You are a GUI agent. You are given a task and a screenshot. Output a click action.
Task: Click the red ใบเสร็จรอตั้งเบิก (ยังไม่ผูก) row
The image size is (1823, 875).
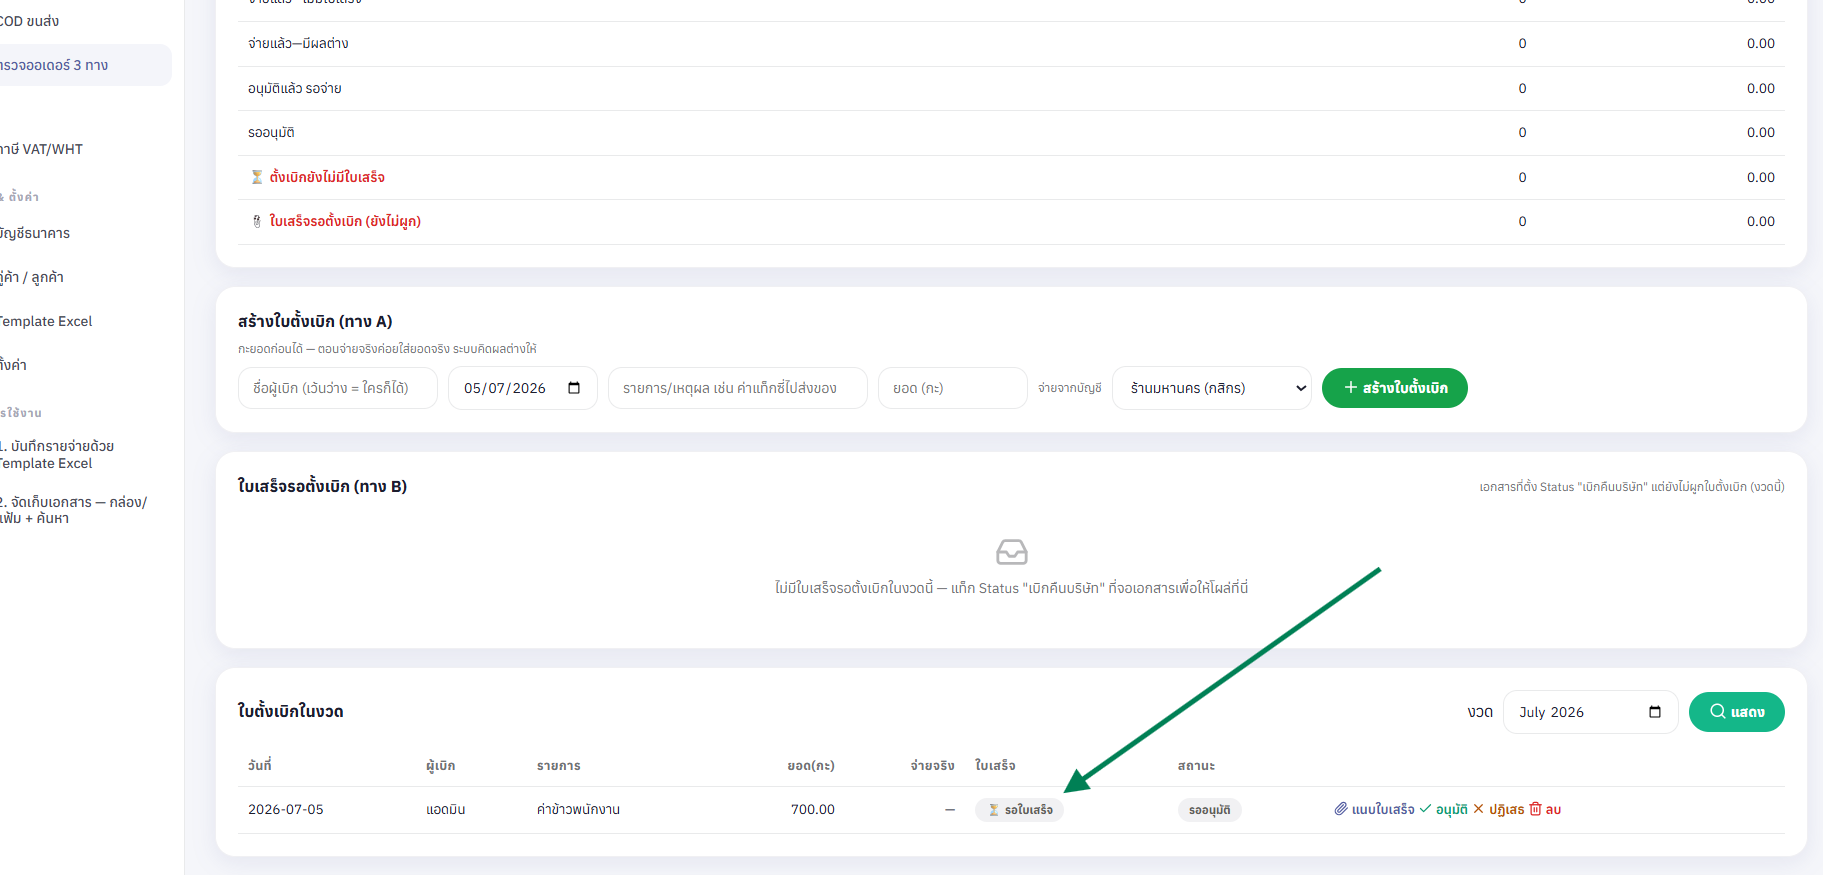(x=1011, y=221)
